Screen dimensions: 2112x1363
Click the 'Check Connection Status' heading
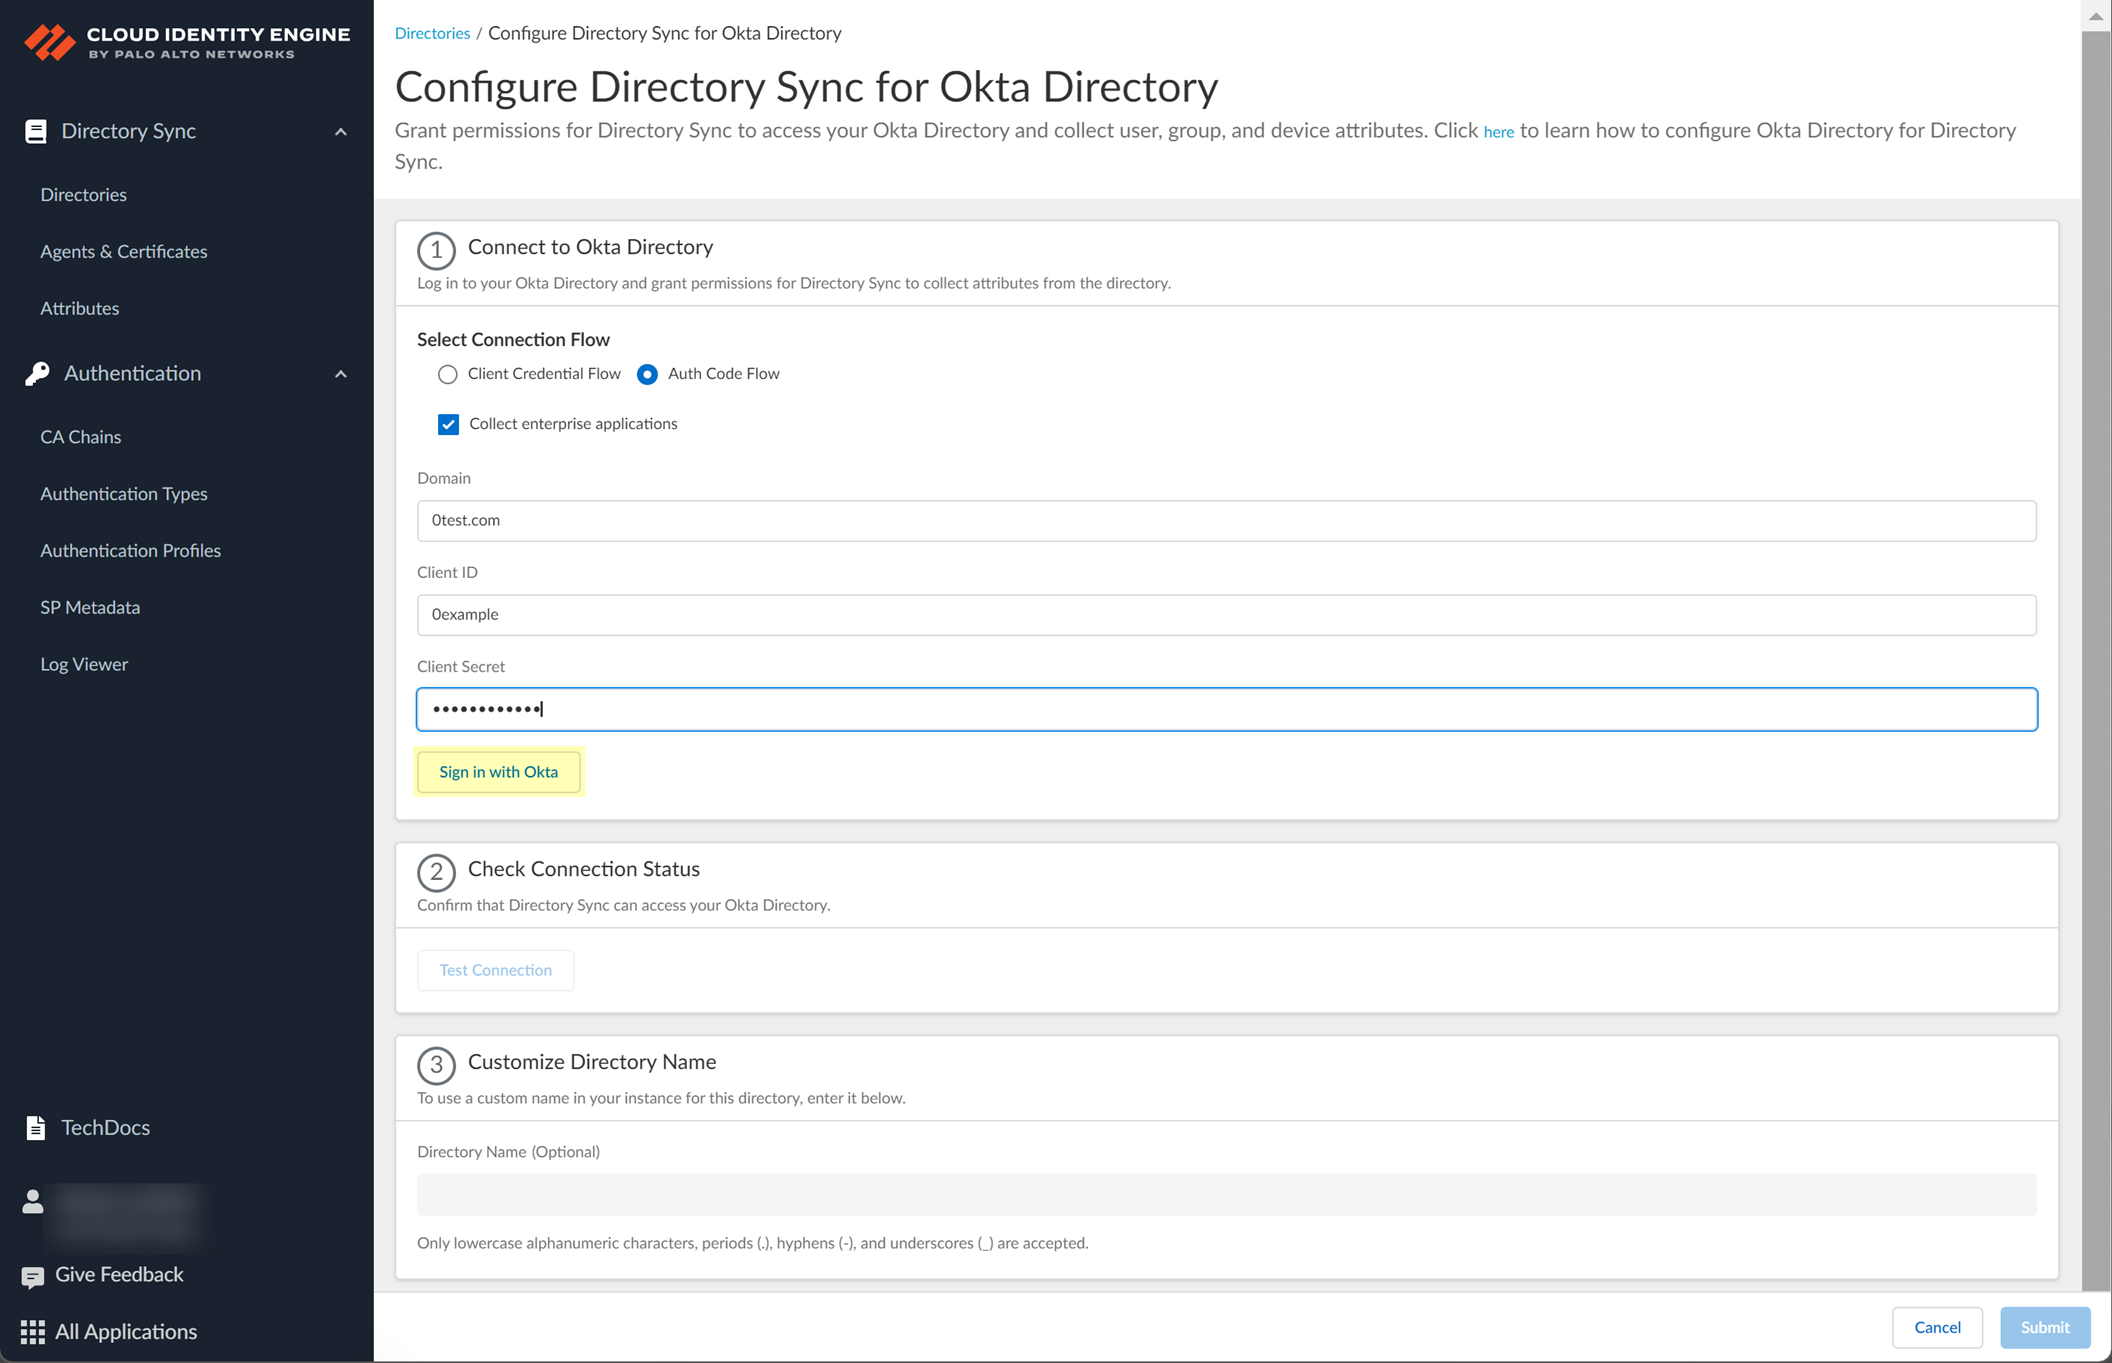[x=584, y=869]
